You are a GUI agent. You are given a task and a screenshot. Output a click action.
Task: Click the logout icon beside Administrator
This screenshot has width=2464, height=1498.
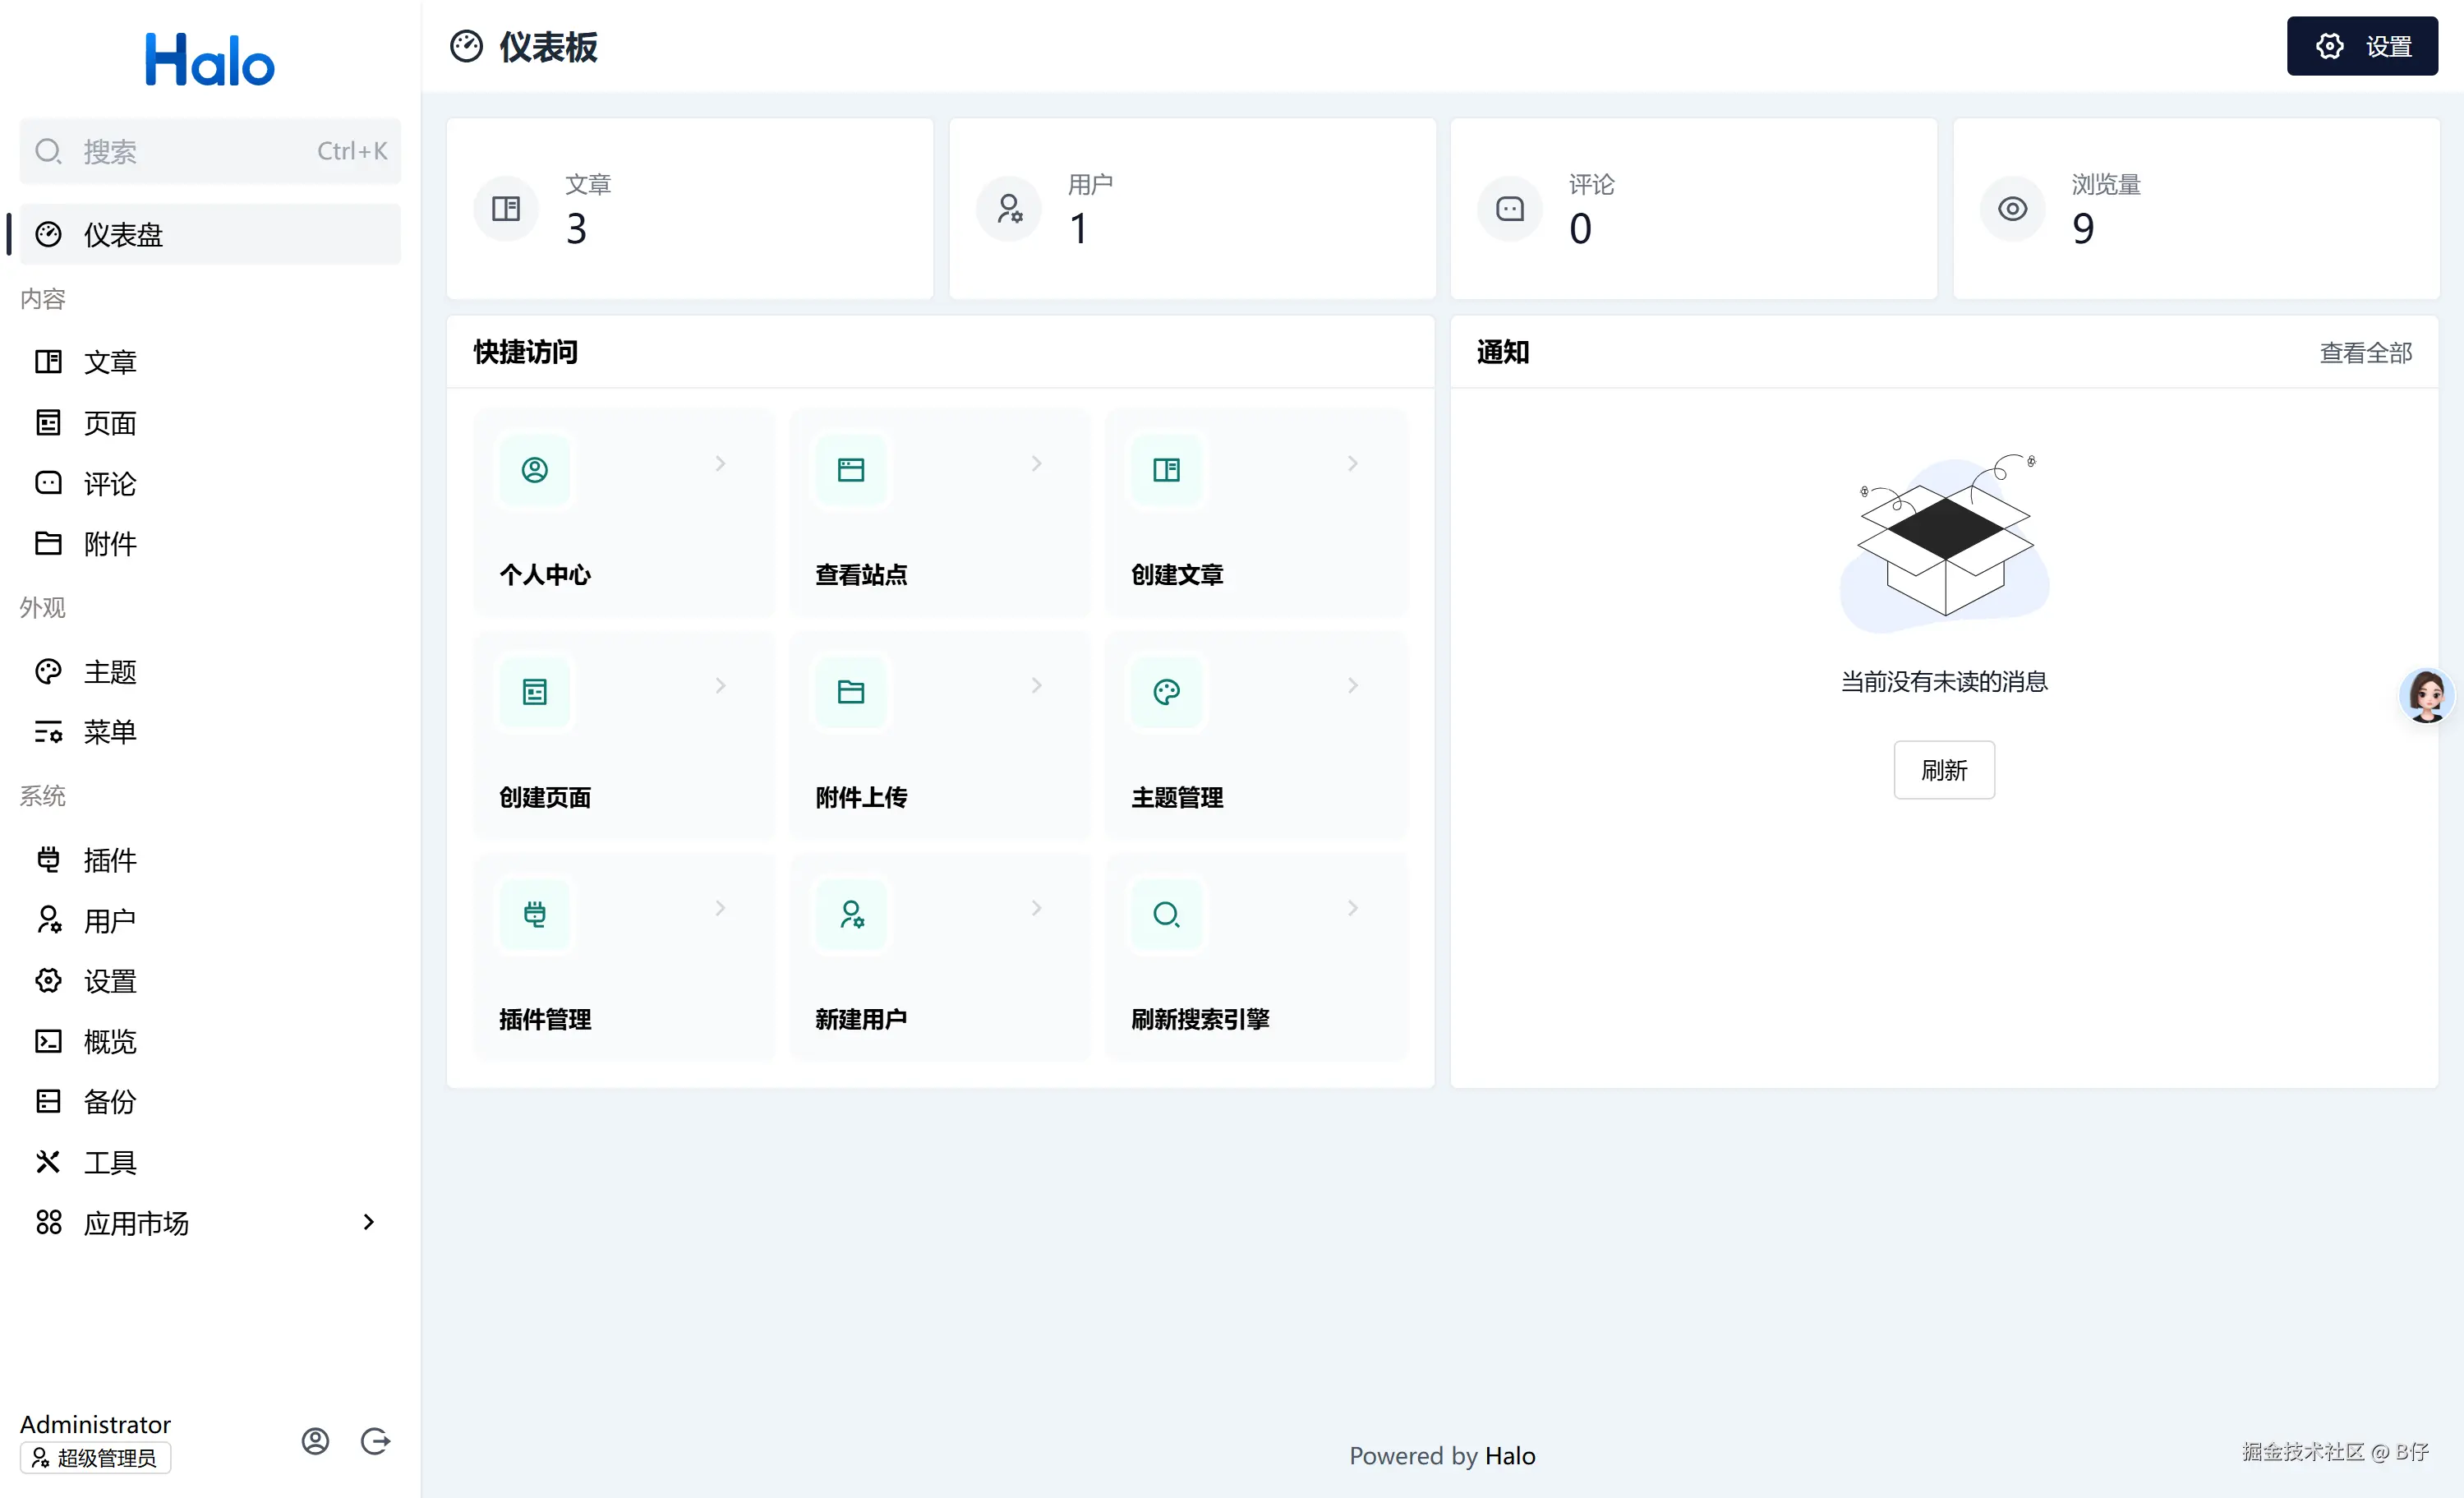coord(375,1441)
